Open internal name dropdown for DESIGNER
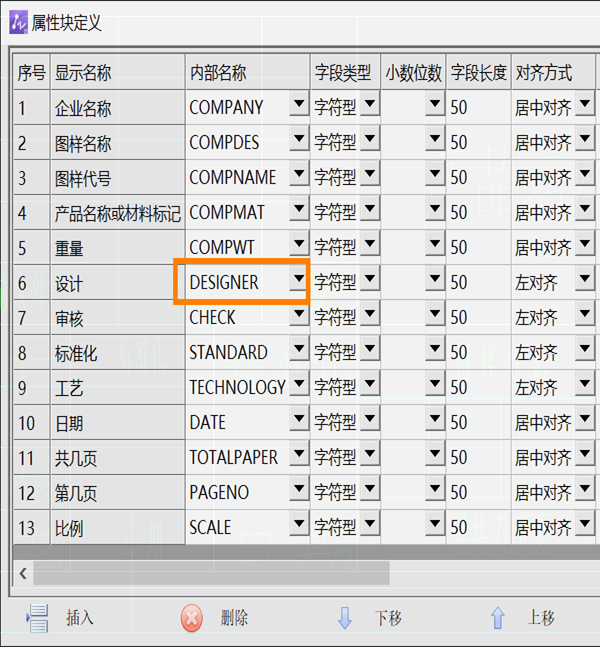Screen dimensions: 600x647 coord(299,279)
